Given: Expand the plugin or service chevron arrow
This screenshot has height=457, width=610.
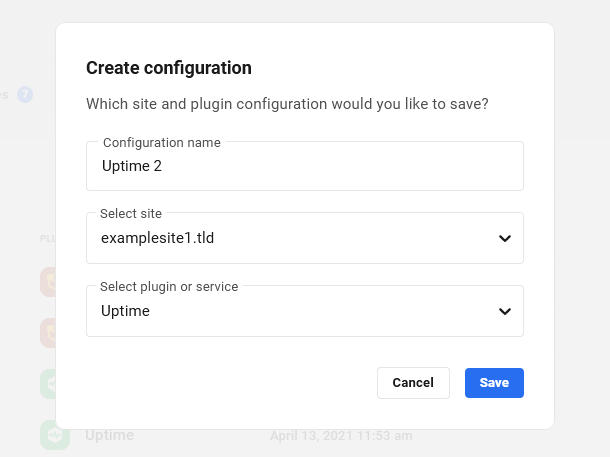Looking at the screenshot, I should point(505,312).
